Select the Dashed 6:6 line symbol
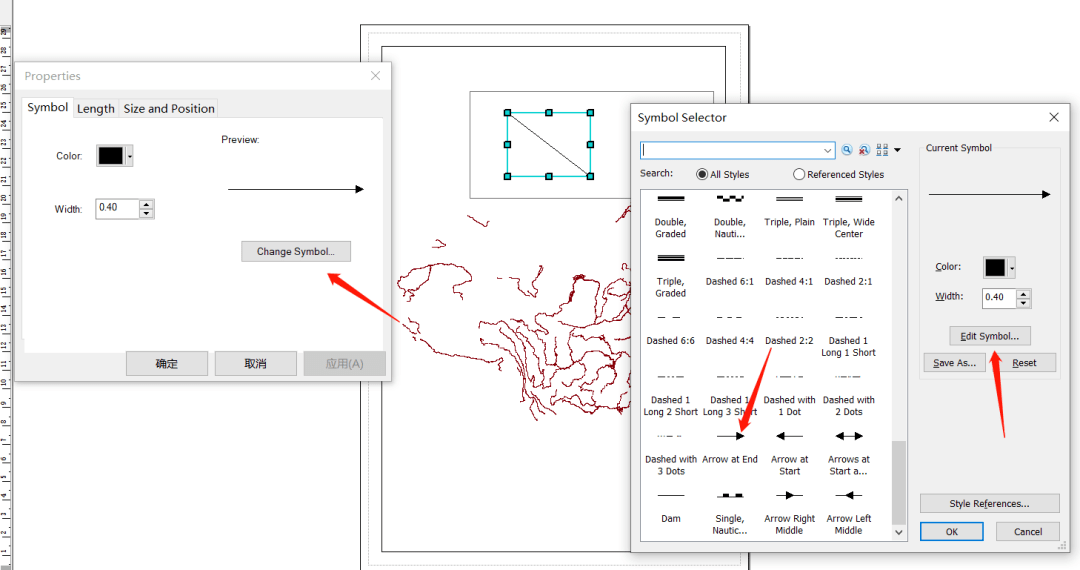Screen dimensions: 1080x570 (670, 329)
